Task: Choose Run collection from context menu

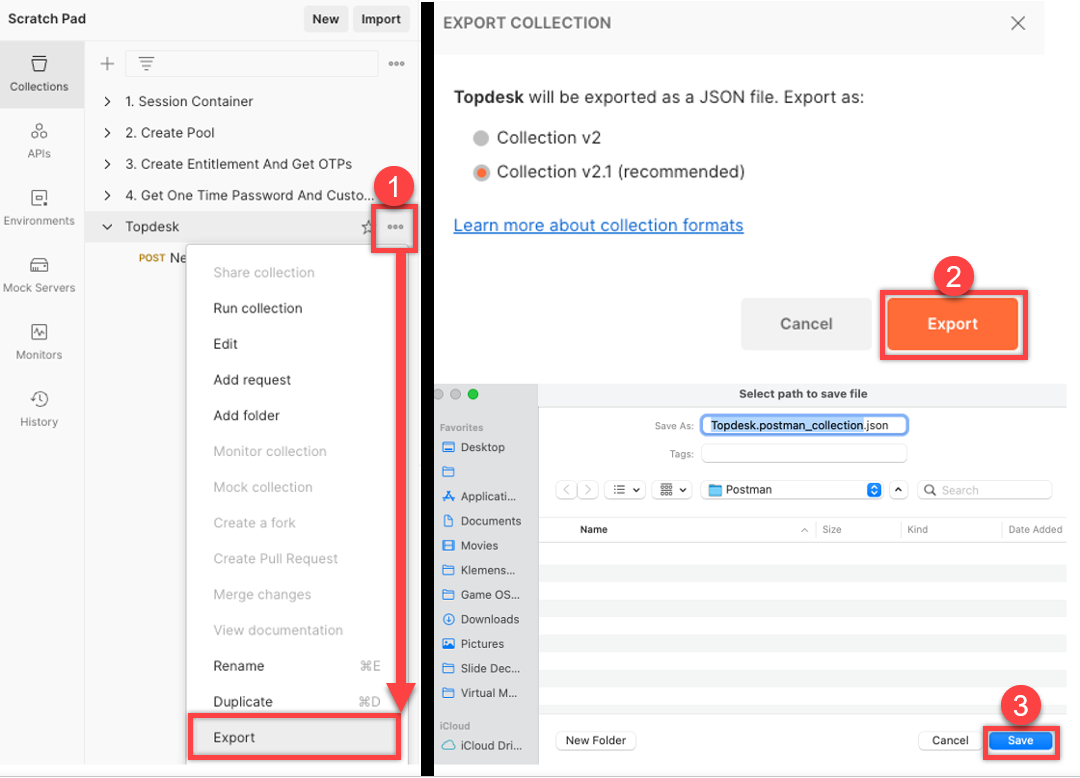Action: pyautogui.click(x=258, y=308)
